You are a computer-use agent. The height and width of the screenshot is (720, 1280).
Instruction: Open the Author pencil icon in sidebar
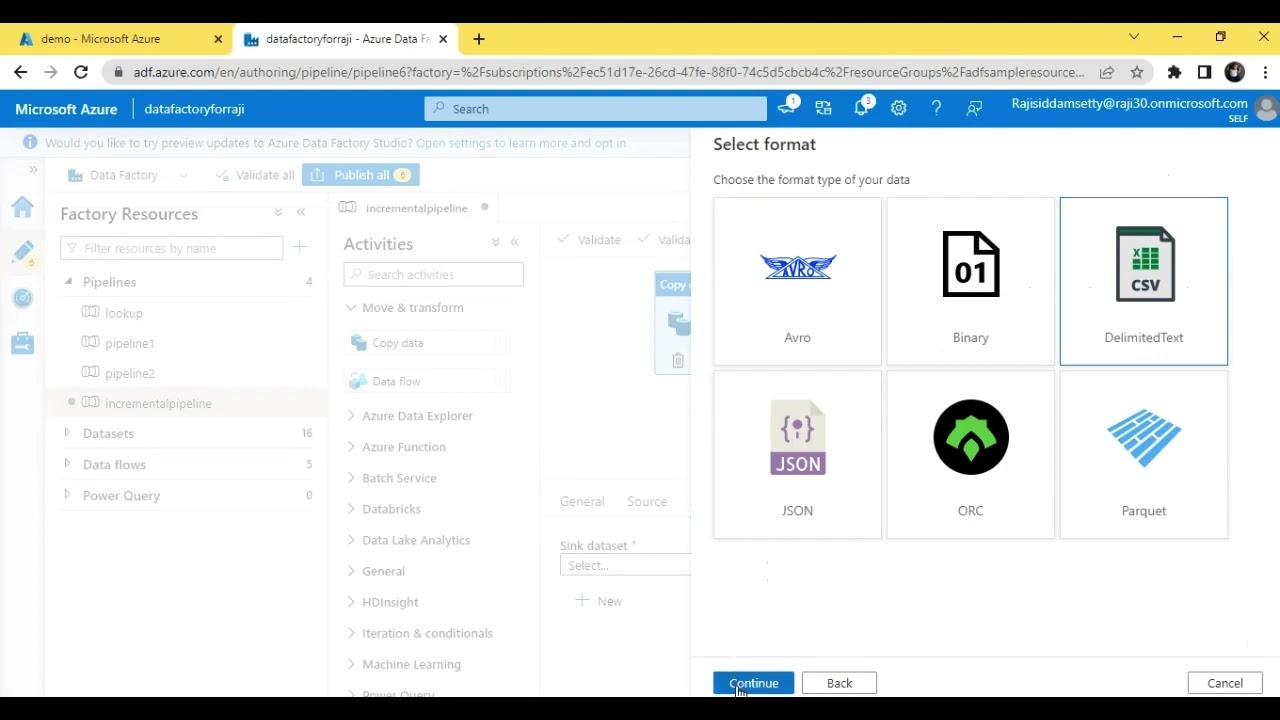click(22, 252)
